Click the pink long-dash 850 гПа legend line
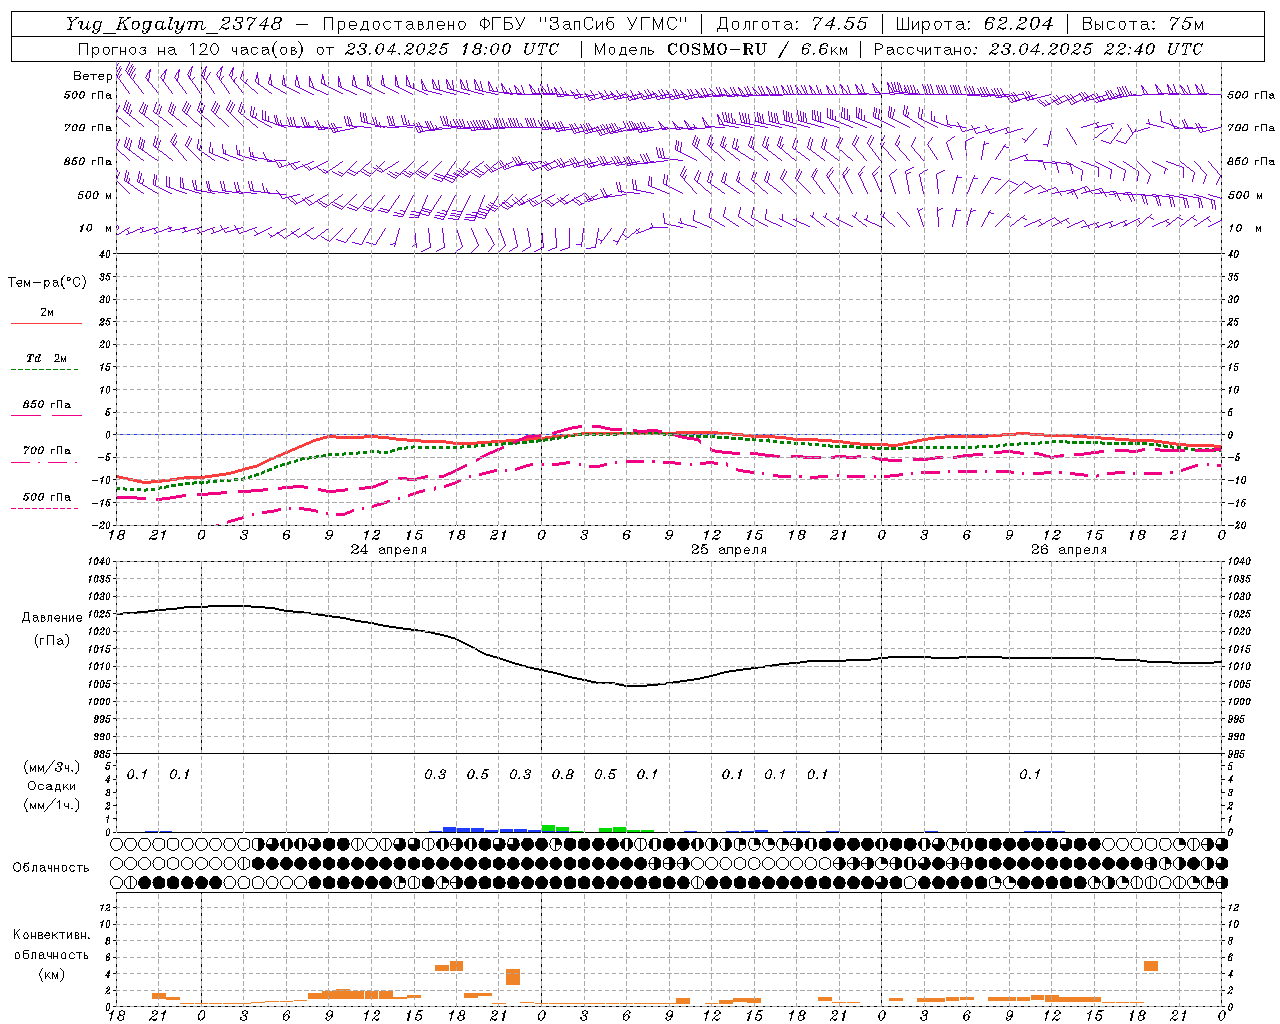 pyautogui.click(x=46, y=415)
